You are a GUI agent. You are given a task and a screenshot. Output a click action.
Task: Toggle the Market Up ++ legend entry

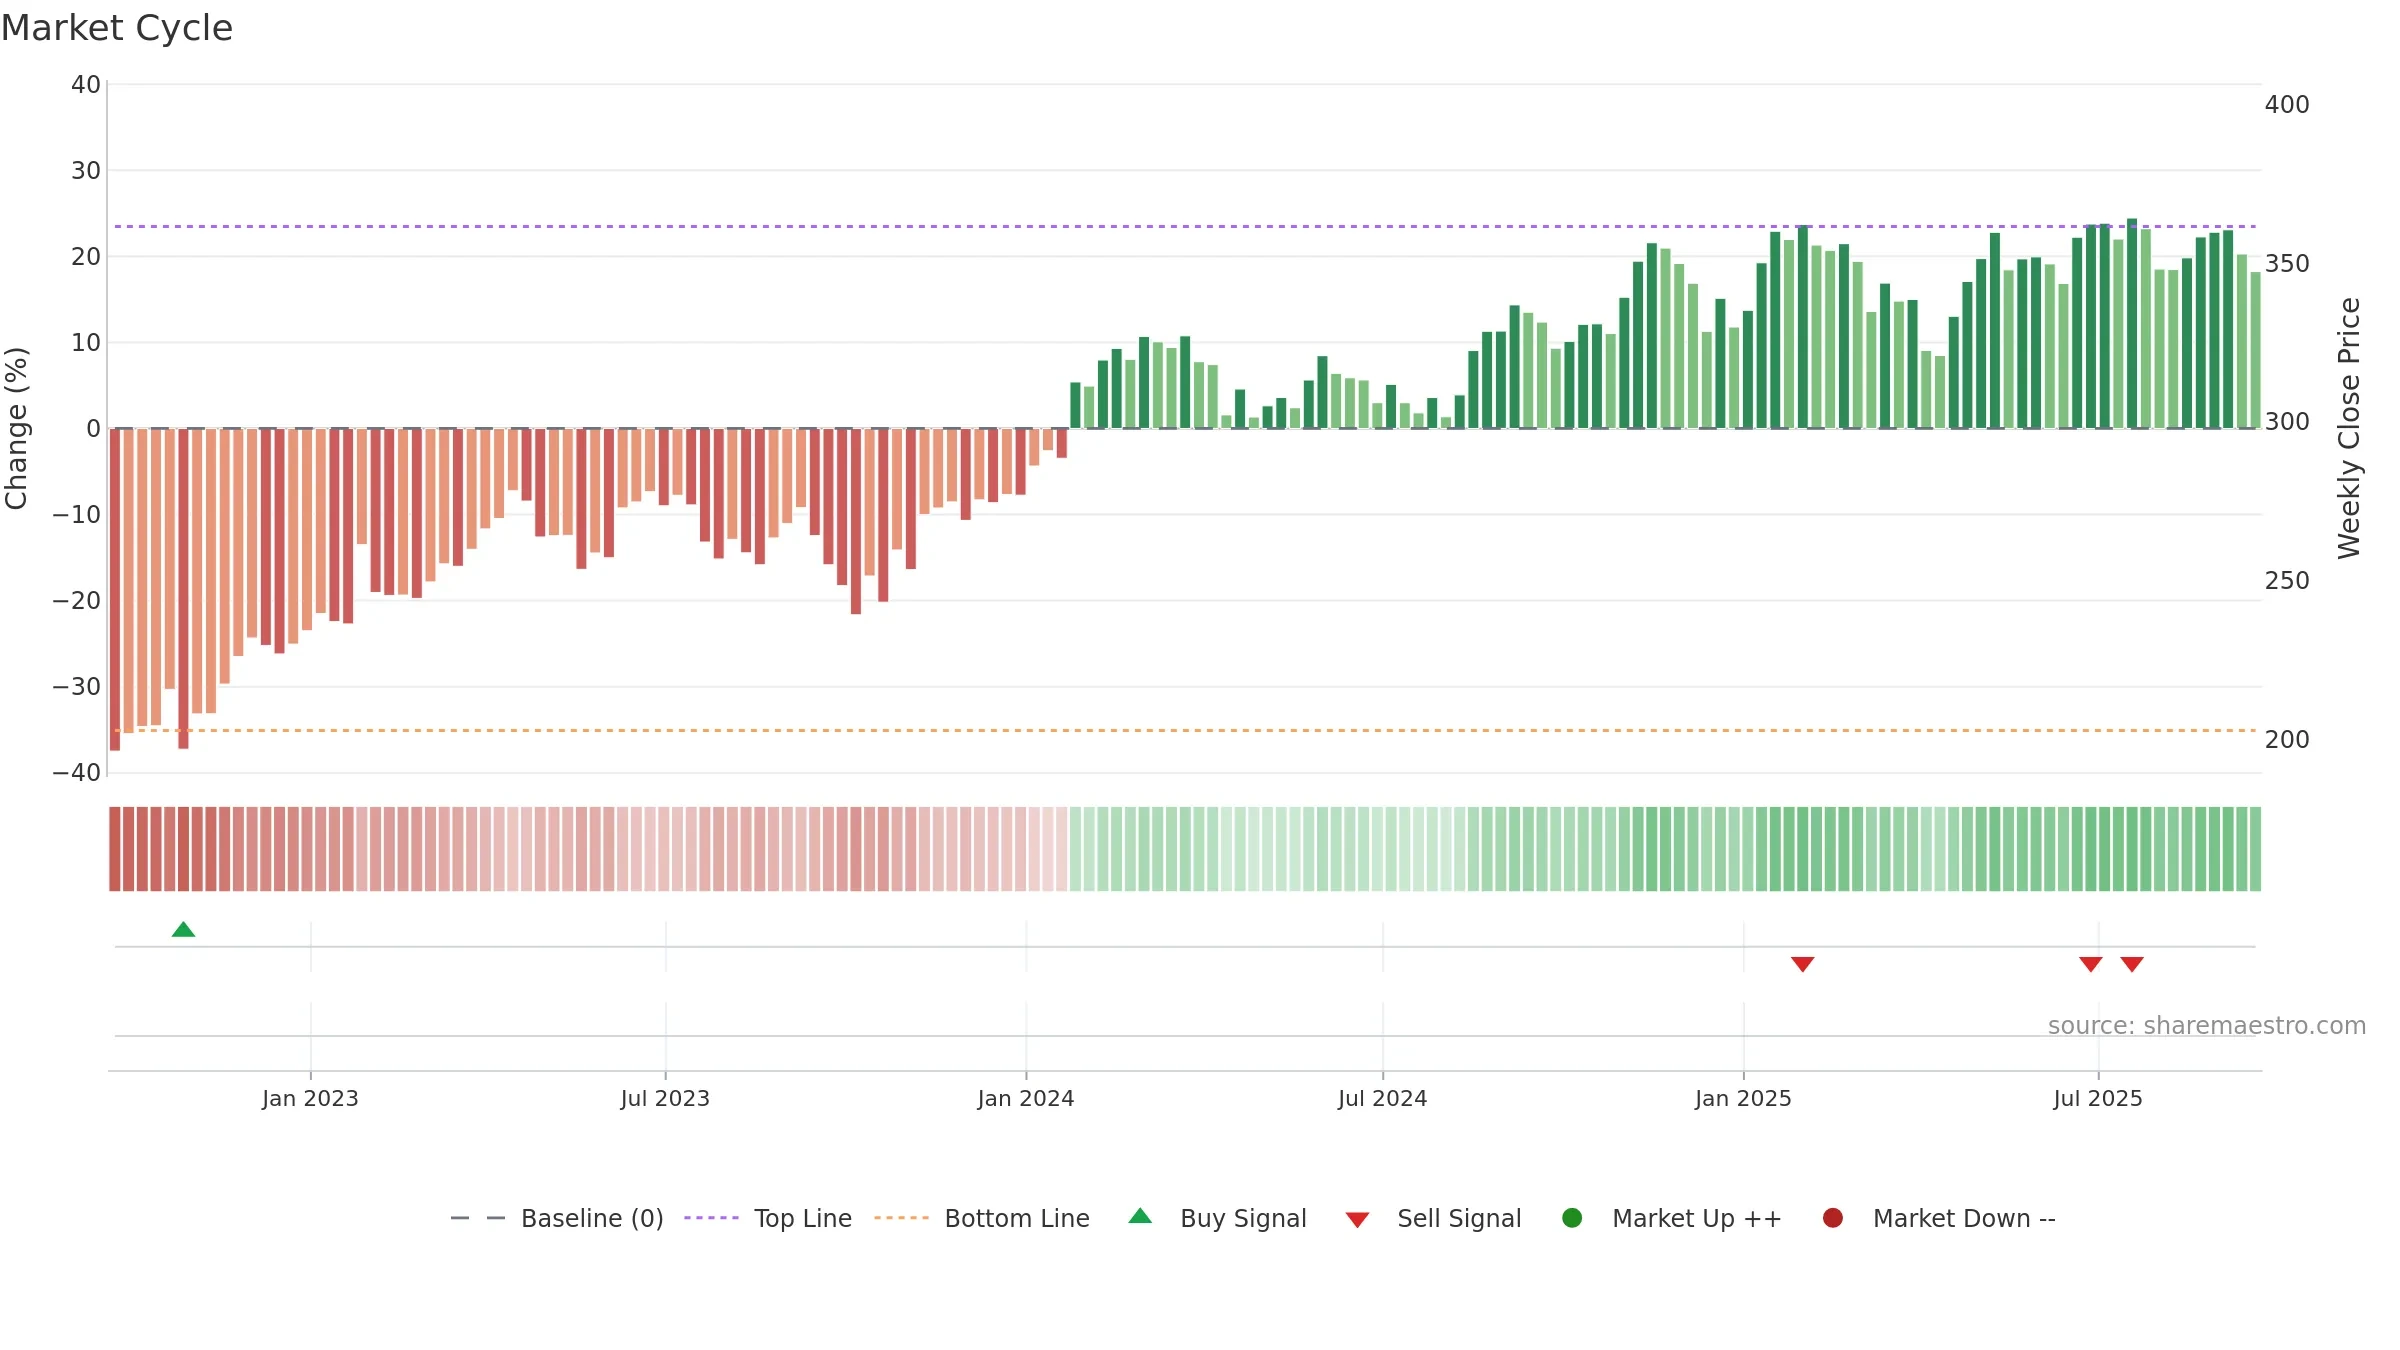click(x=1672, y=1218)
